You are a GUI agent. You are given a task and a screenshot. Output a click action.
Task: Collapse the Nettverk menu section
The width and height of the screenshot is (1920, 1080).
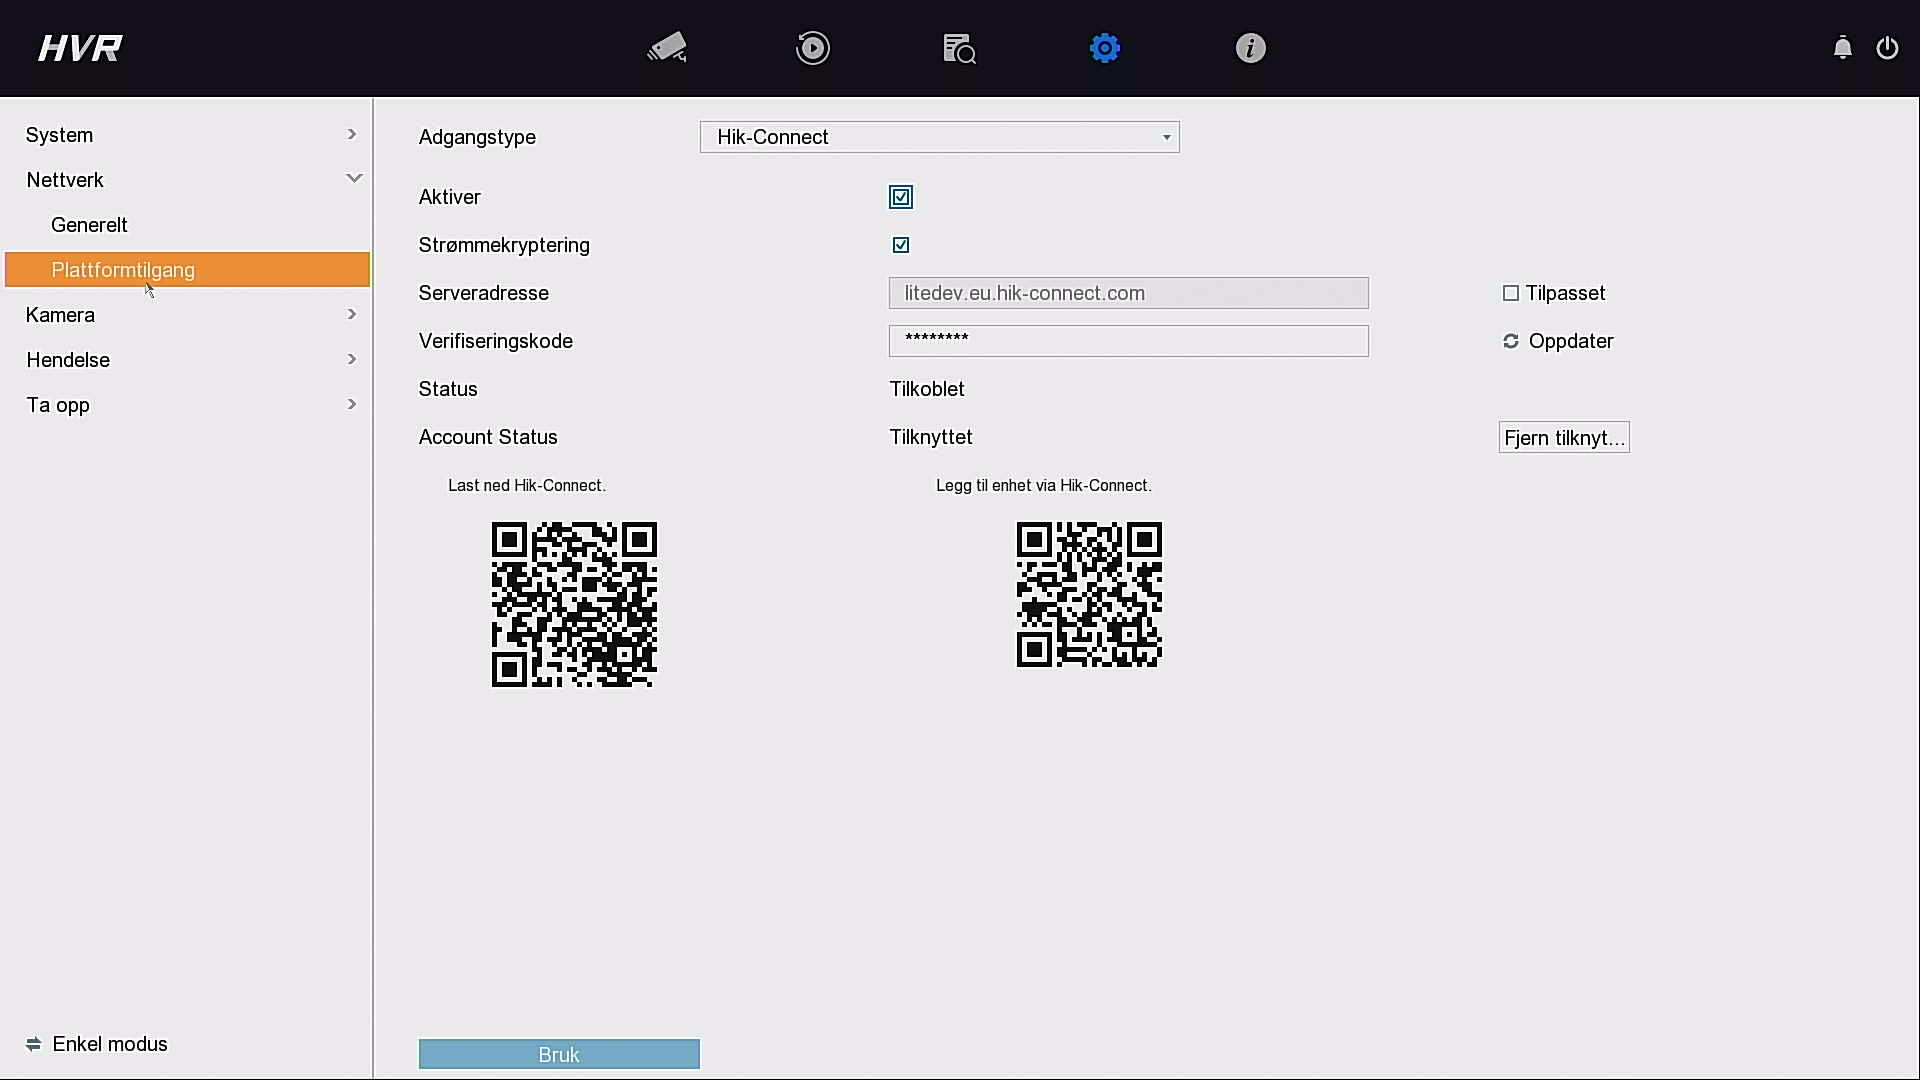click(x=190, y=180)
